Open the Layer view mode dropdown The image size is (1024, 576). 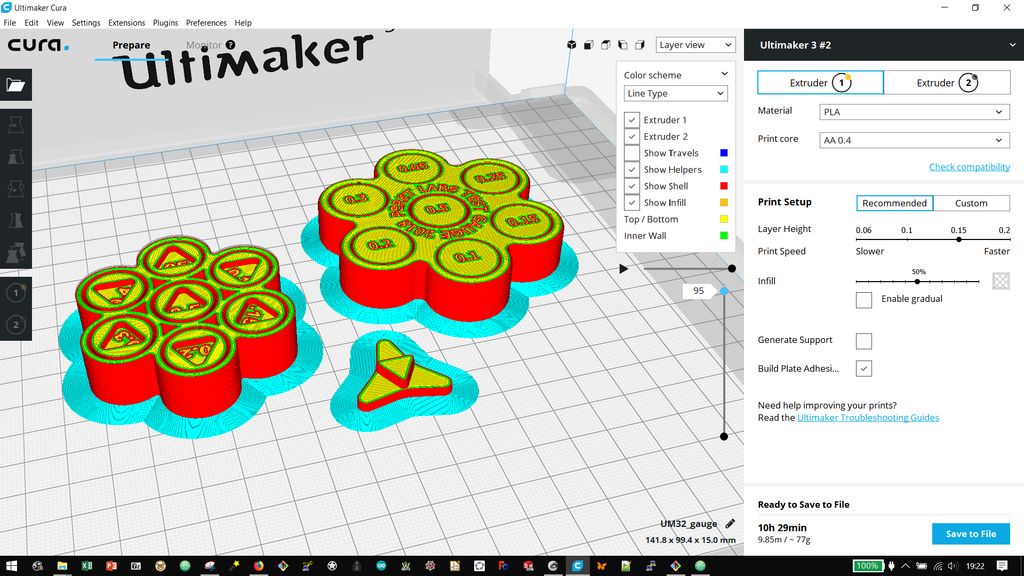click(x=695, y=45)
